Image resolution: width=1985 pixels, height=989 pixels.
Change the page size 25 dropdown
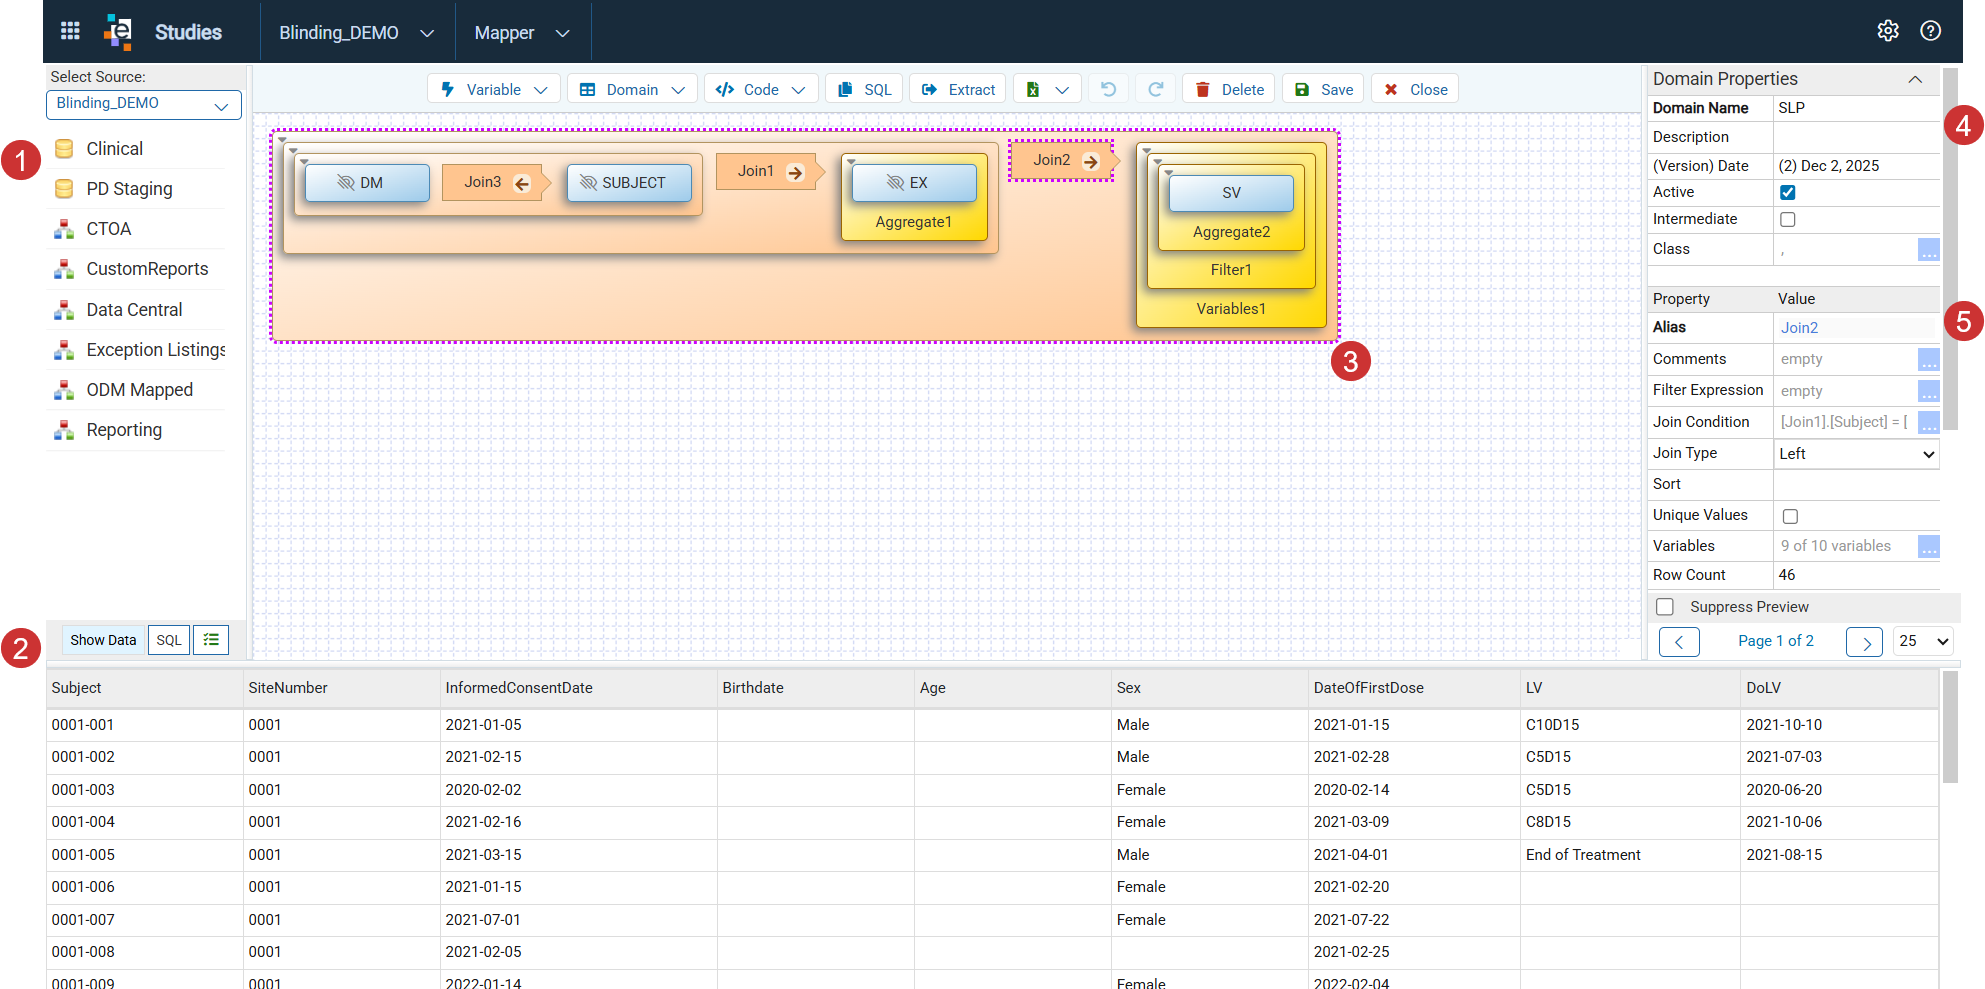(x=1923, y=642)
